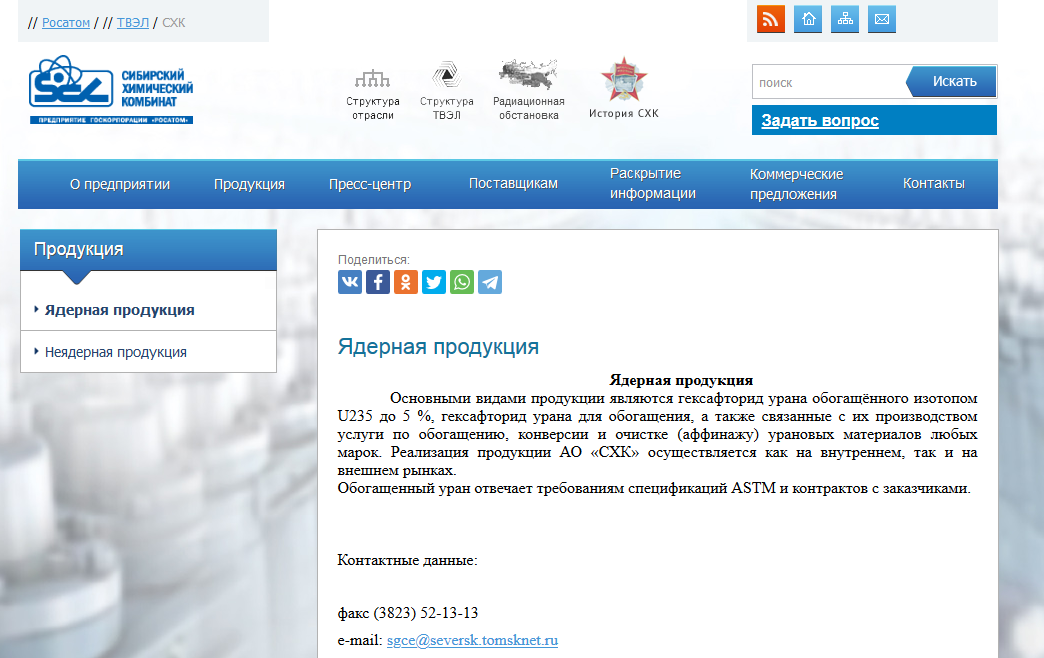Open Раскрытие информации menu
The height and width of the screenshot is (658, 1044).
[x=652, y=184]
